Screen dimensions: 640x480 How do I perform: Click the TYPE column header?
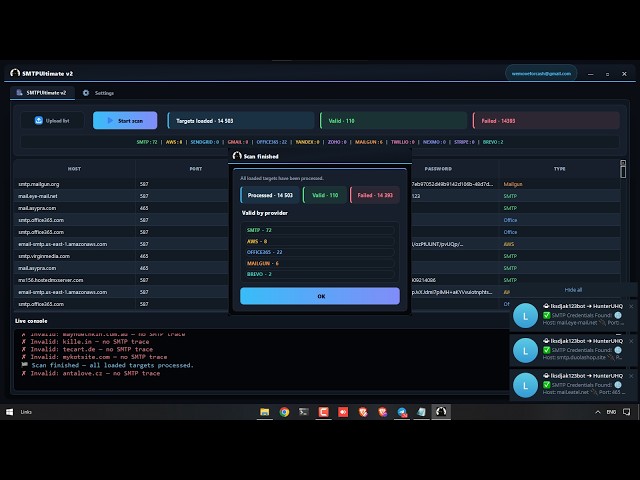tap(560, 169)
